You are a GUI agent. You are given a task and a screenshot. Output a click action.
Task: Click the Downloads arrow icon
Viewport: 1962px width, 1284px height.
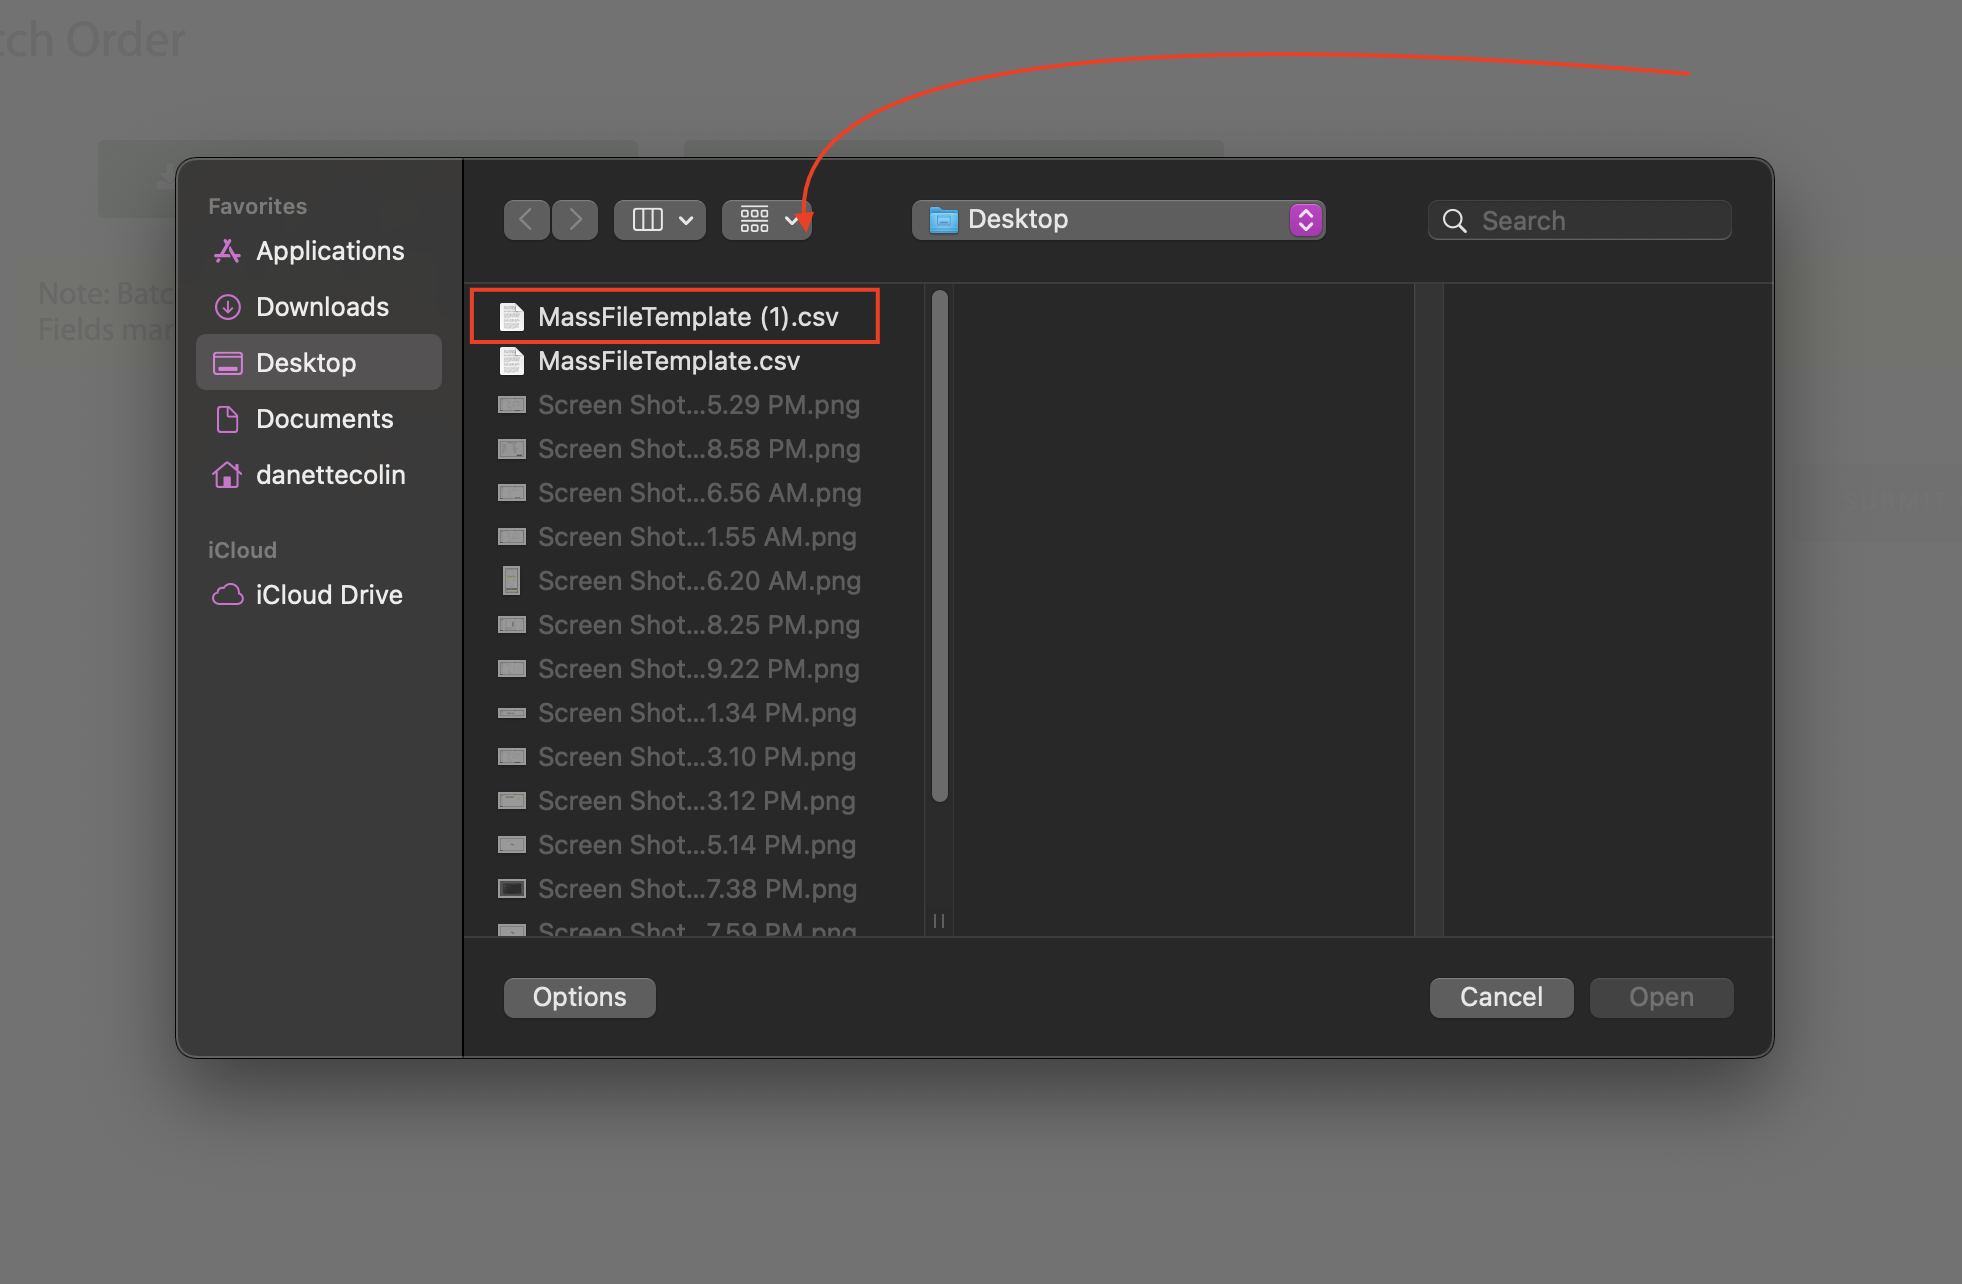pyautogui.click(x=227, y=307)
